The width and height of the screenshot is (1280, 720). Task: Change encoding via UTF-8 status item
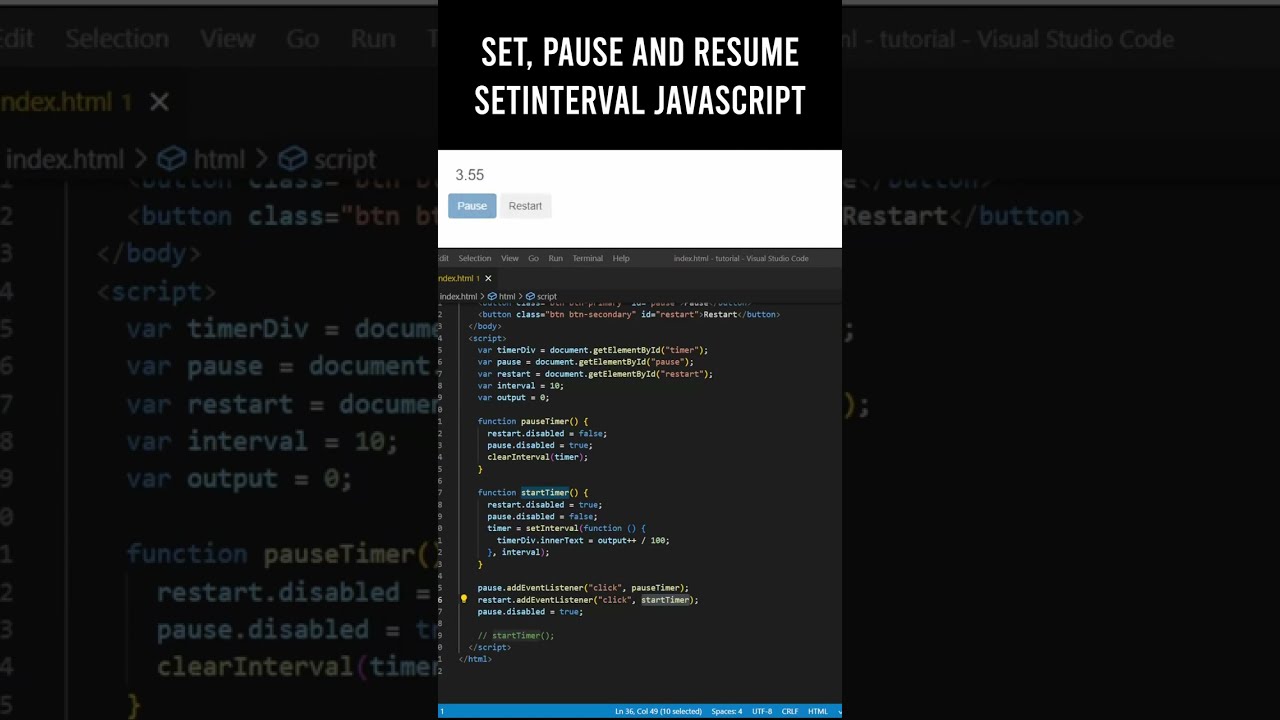(x=762, y=711)
